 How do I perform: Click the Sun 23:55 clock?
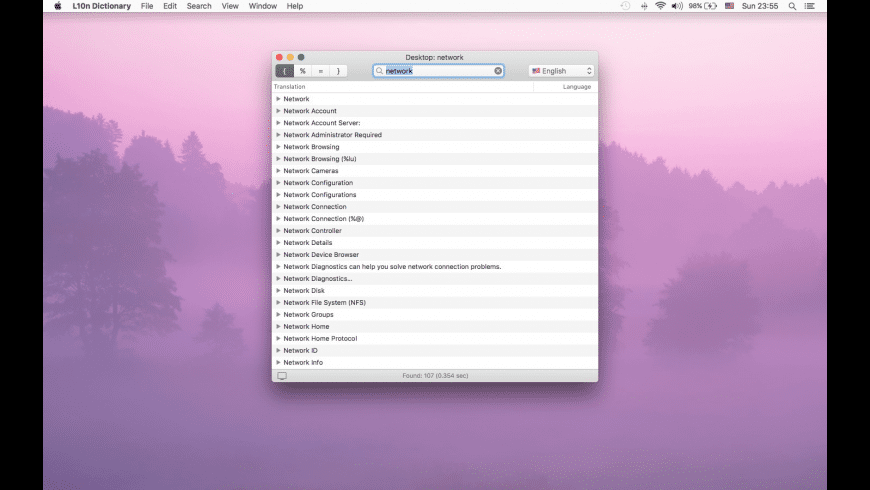tap(760, 6)
